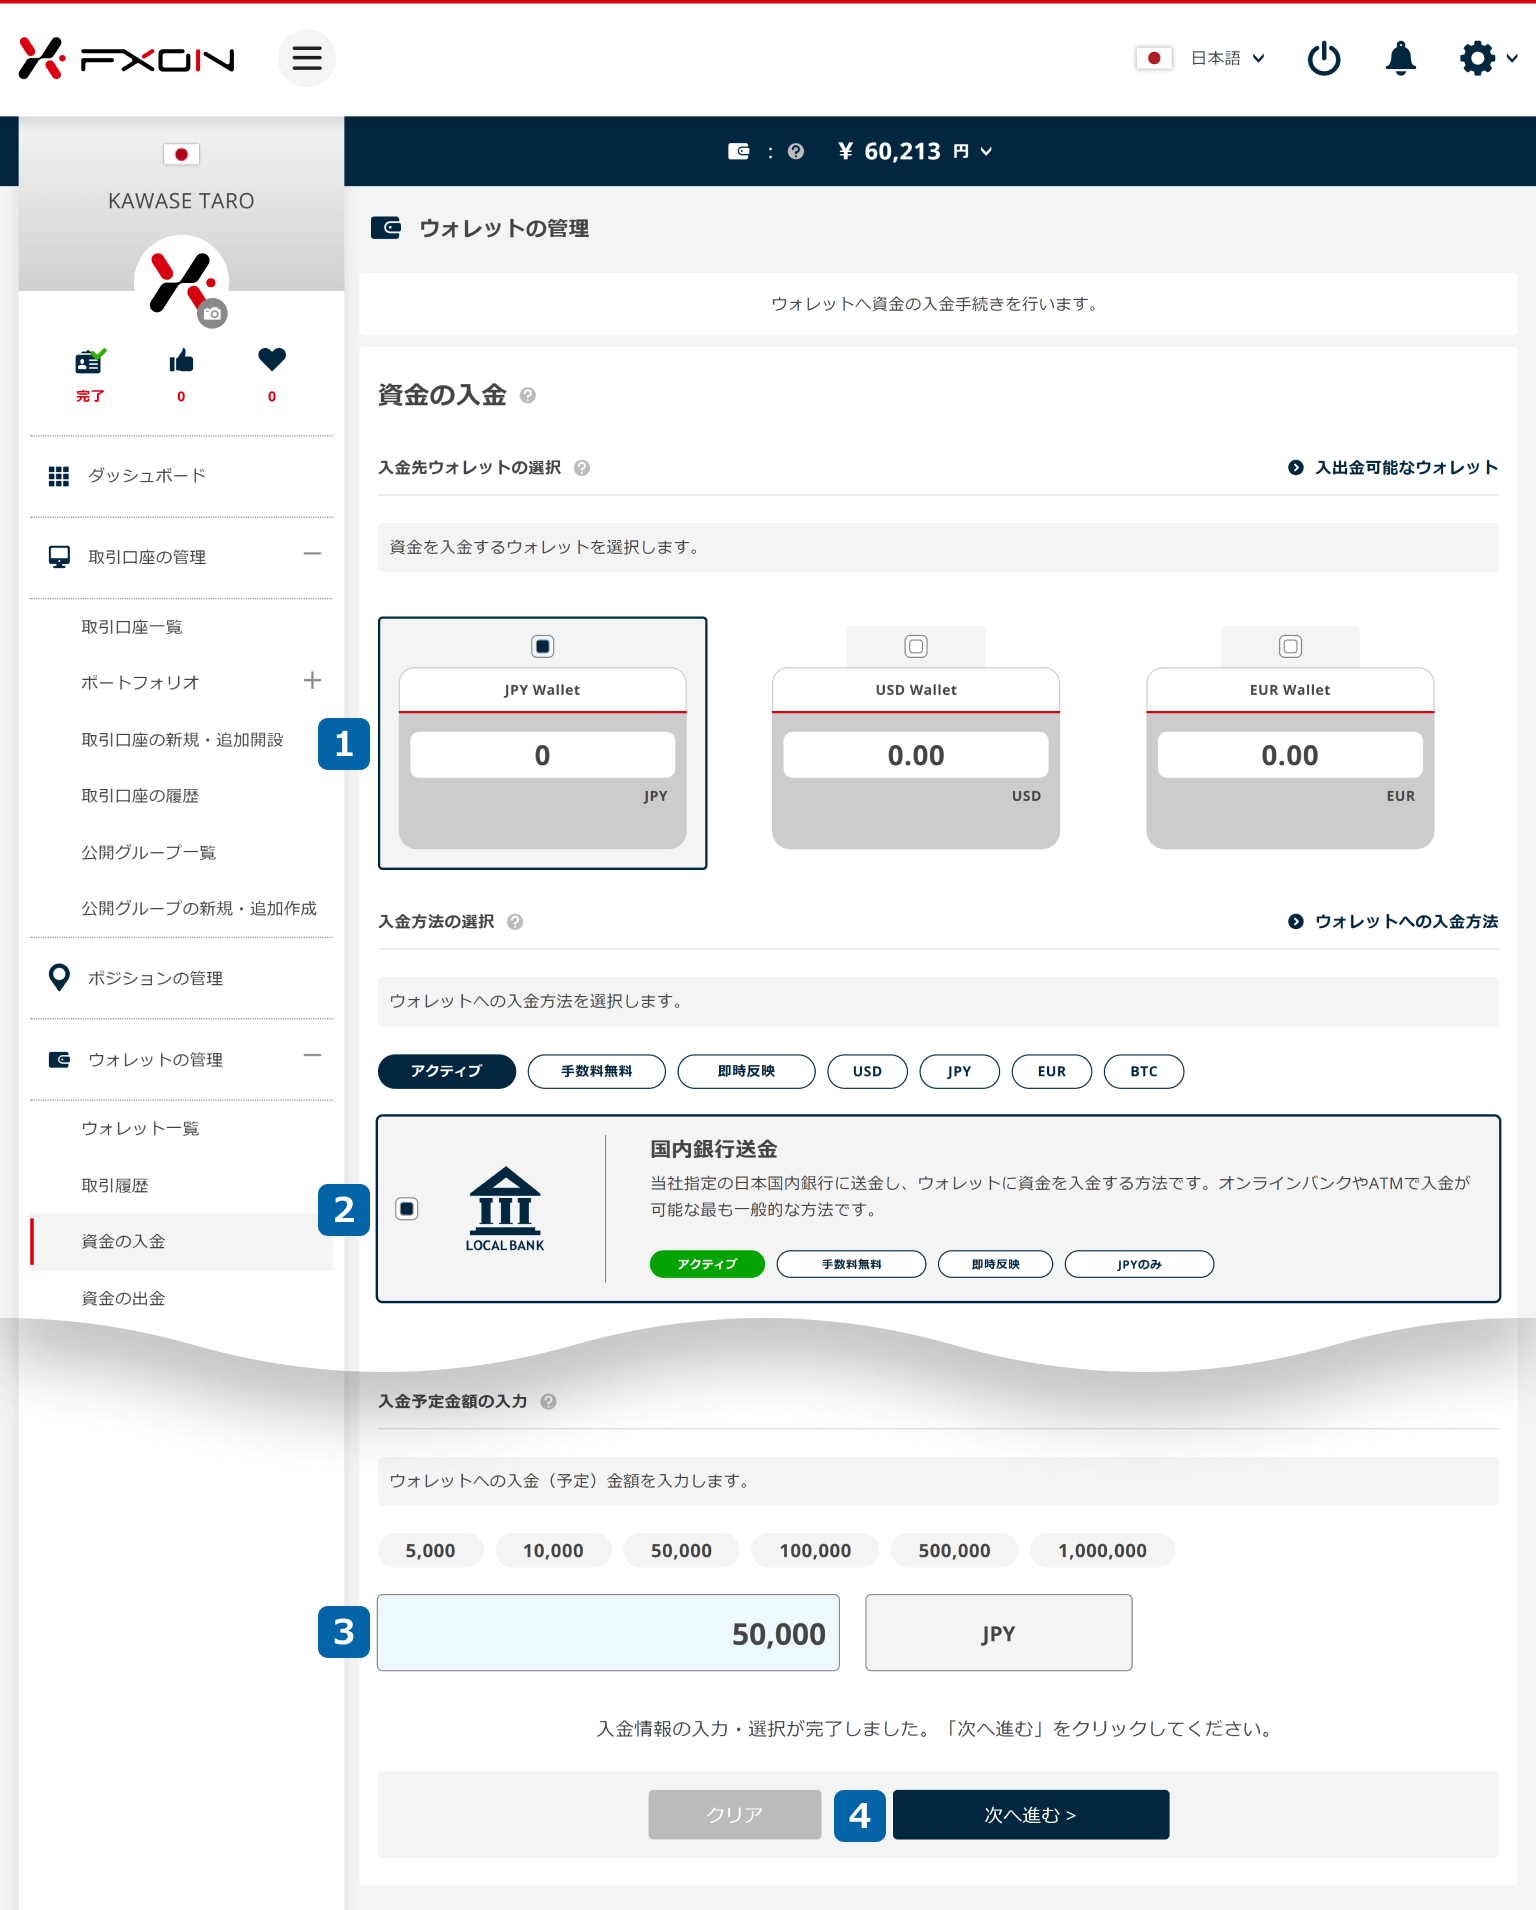Toggle the 手数料無料 filter pill
Screen dimensions: 1536x1910
tap(597, 1071)
